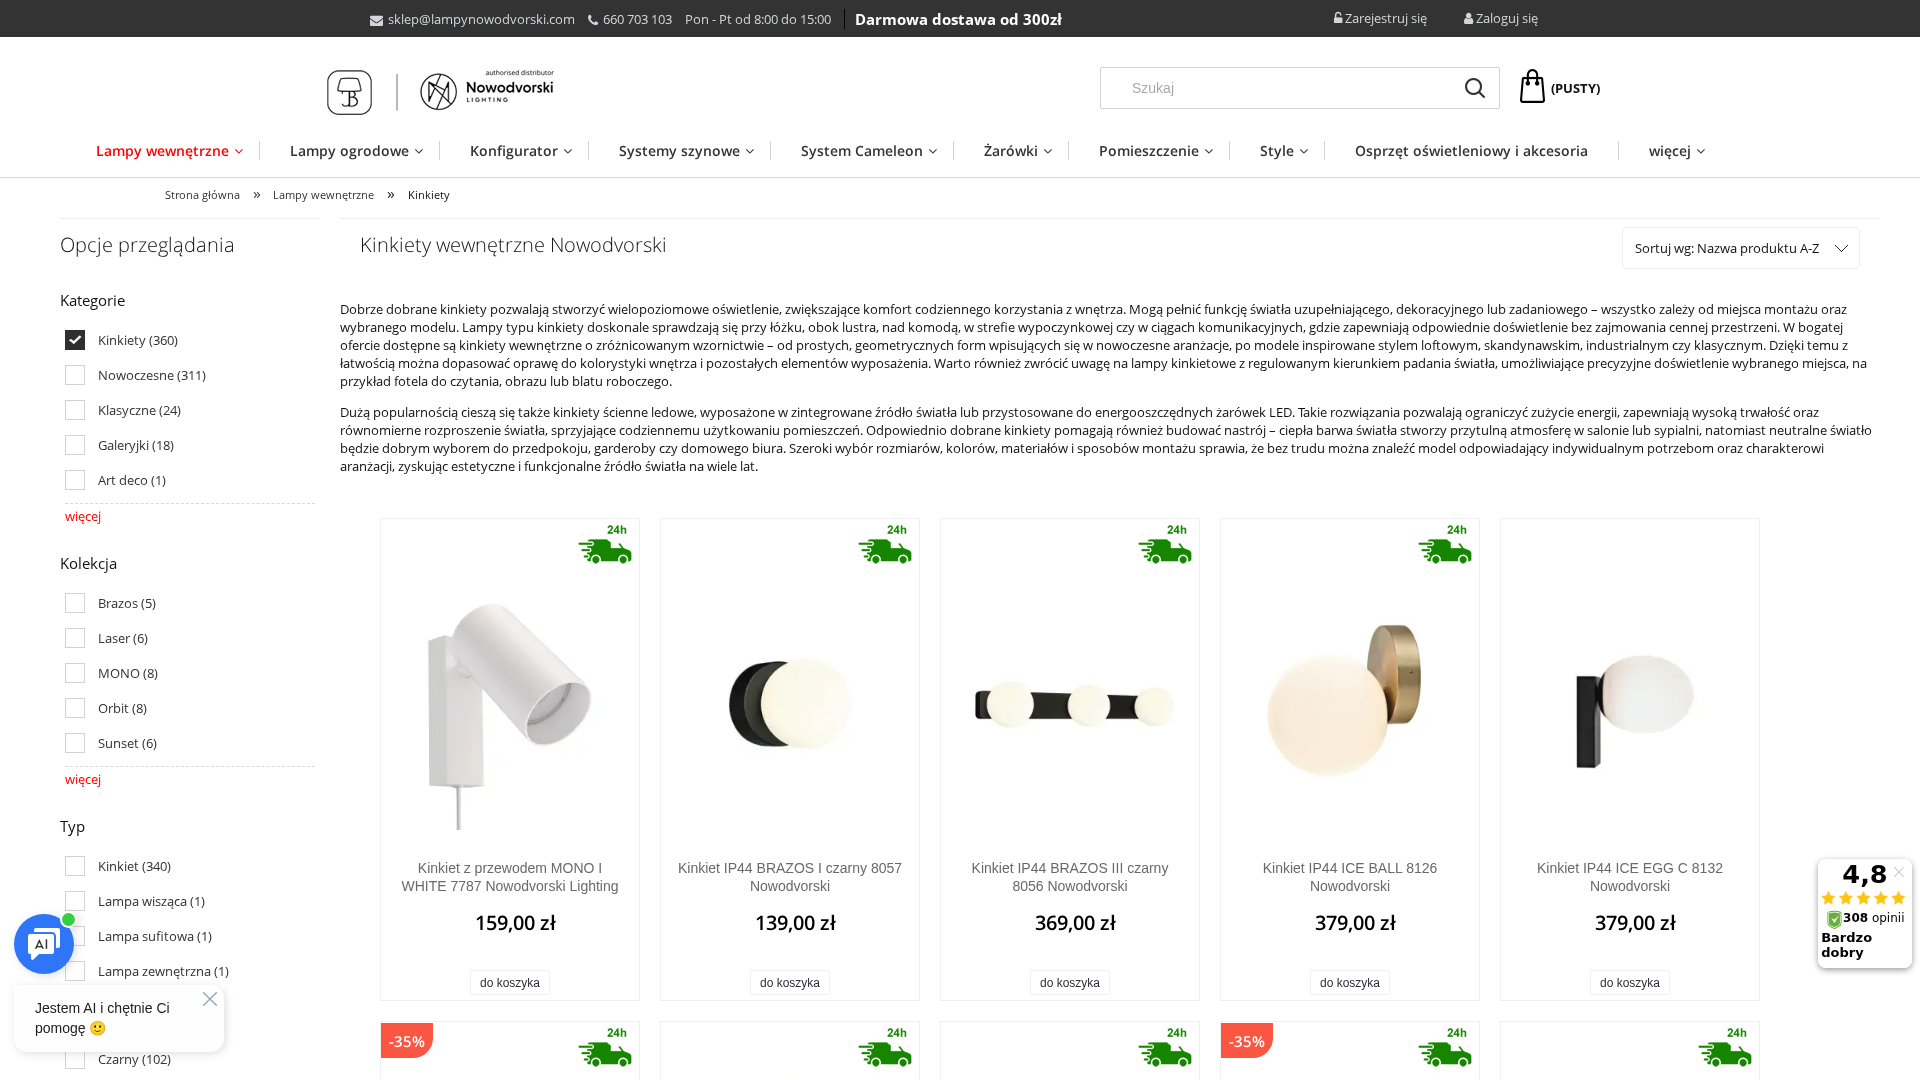
Task: Expand the więcej navigation menu
Action: tap(1677, 151)
